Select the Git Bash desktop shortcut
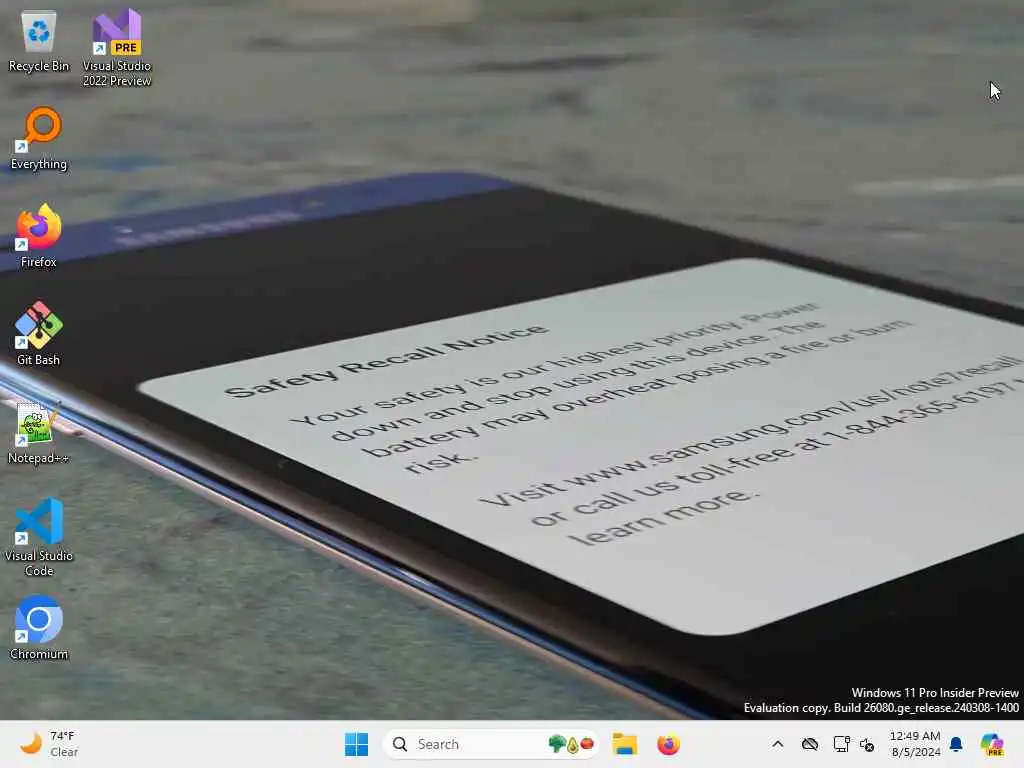The height and width of the screenshot is (768, 1024). (39, 334)
